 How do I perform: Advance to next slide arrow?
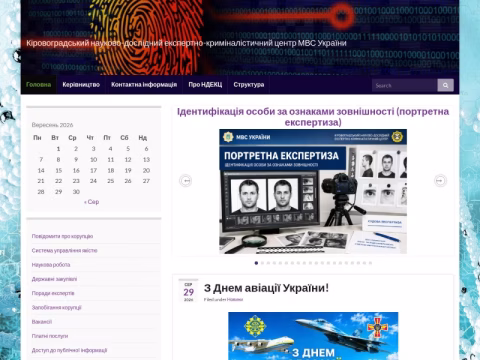pyautogui.click(x=440, y=181)
